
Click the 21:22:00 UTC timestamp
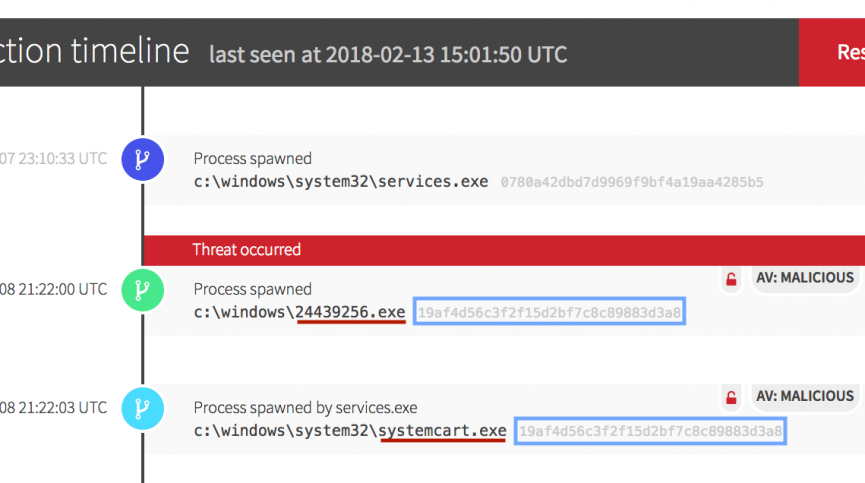[53, 289]
